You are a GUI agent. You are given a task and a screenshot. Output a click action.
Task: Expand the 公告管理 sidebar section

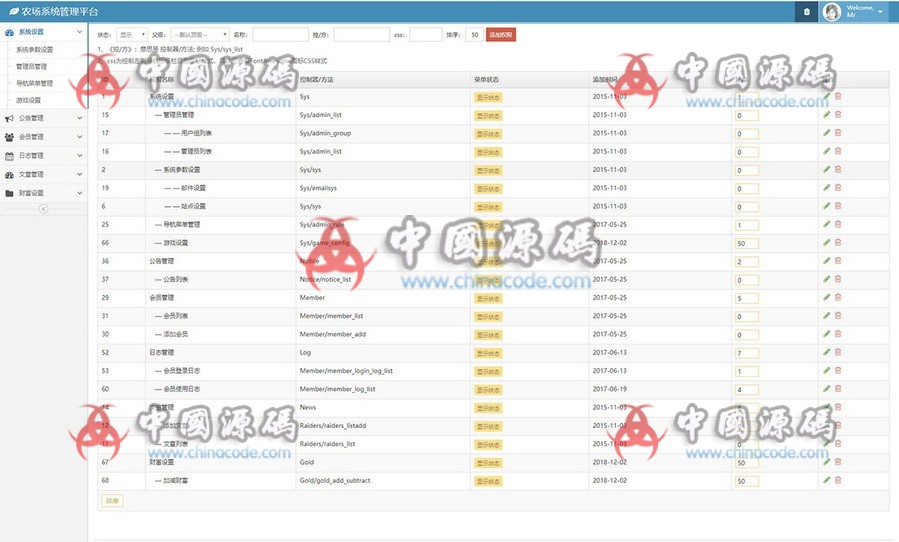(x=43, y=118)
